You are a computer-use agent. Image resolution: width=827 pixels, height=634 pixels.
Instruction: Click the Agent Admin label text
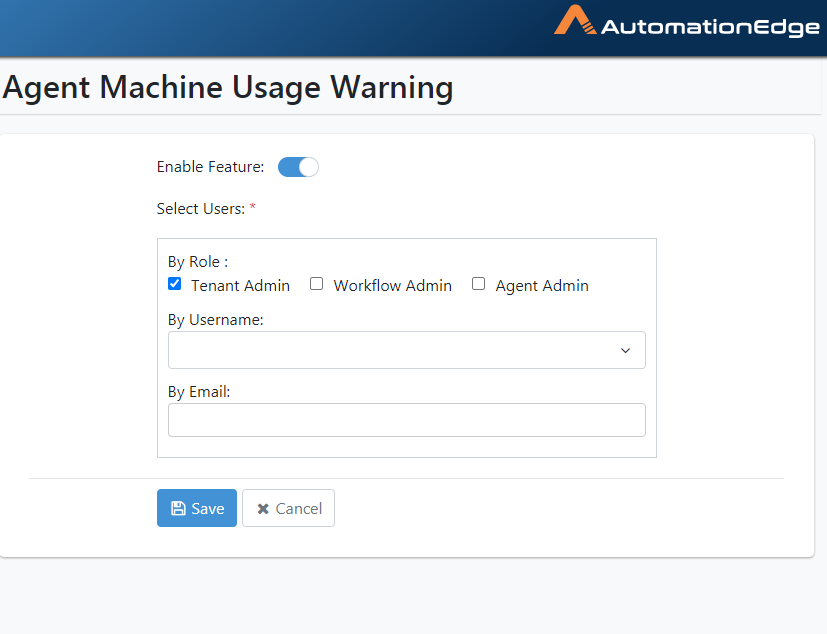click(x=542, y=286)
